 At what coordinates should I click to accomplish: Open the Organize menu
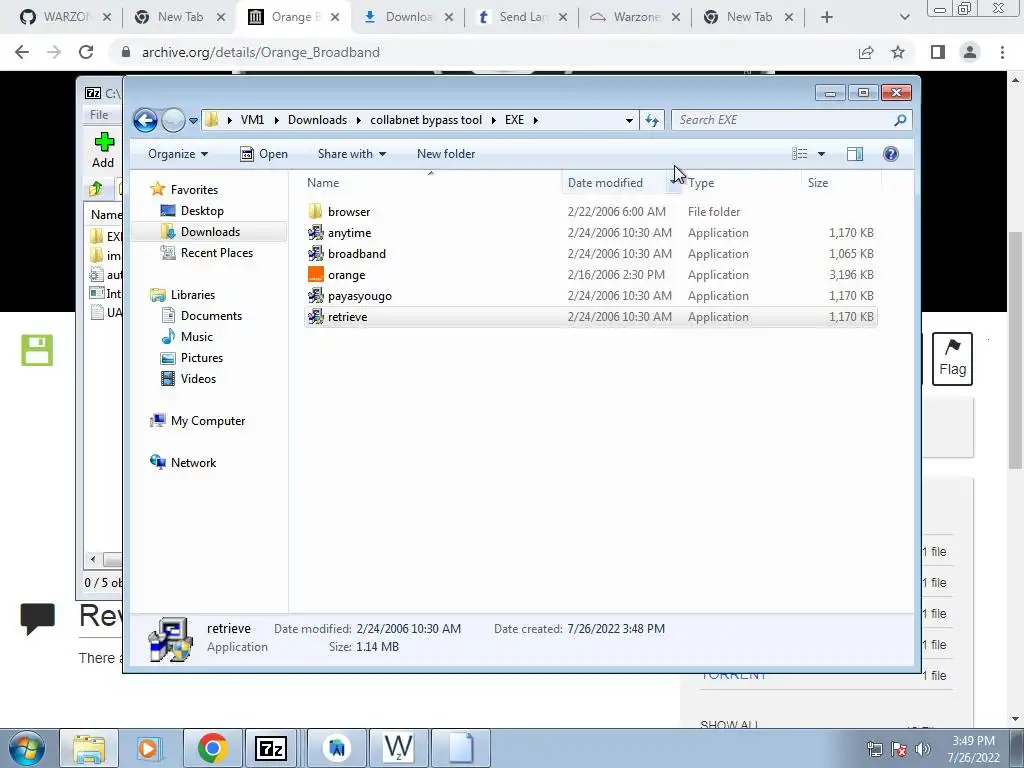click(178, 154)
